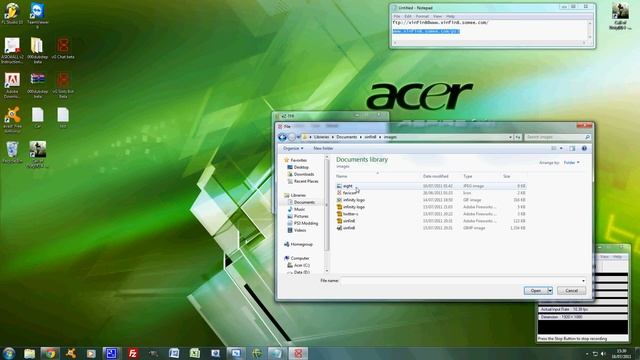
Task: Open the Organize dropdown menu
Action: coord(293,148)
